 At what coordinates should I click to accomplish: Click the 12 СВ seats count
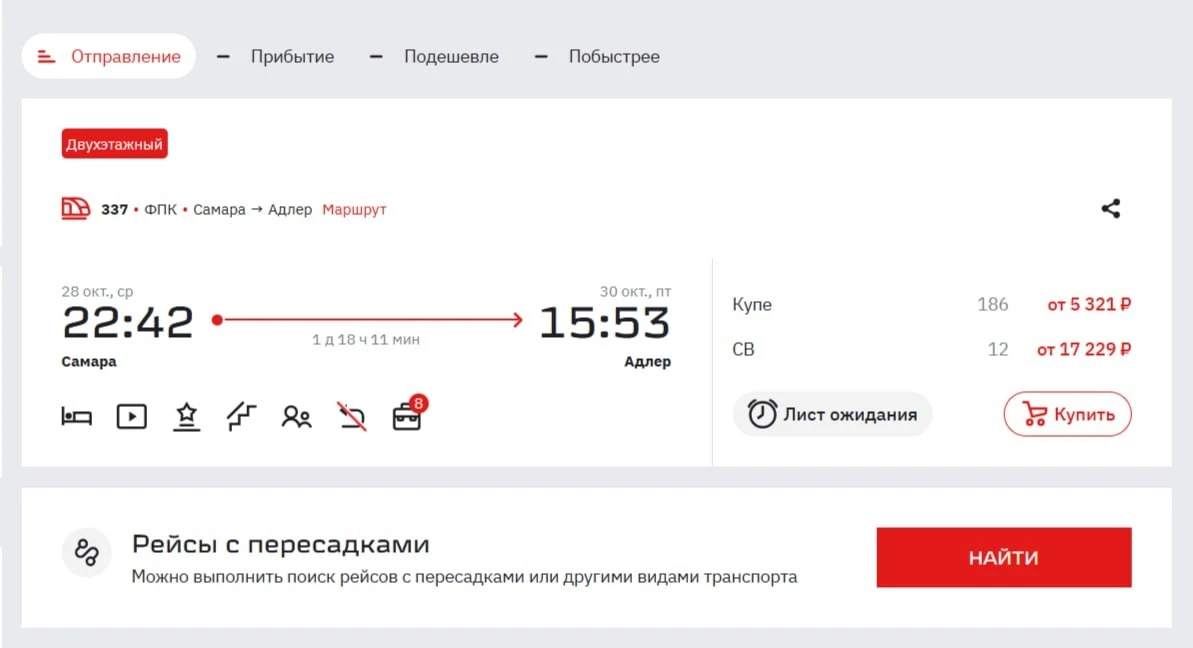(997, 349)
